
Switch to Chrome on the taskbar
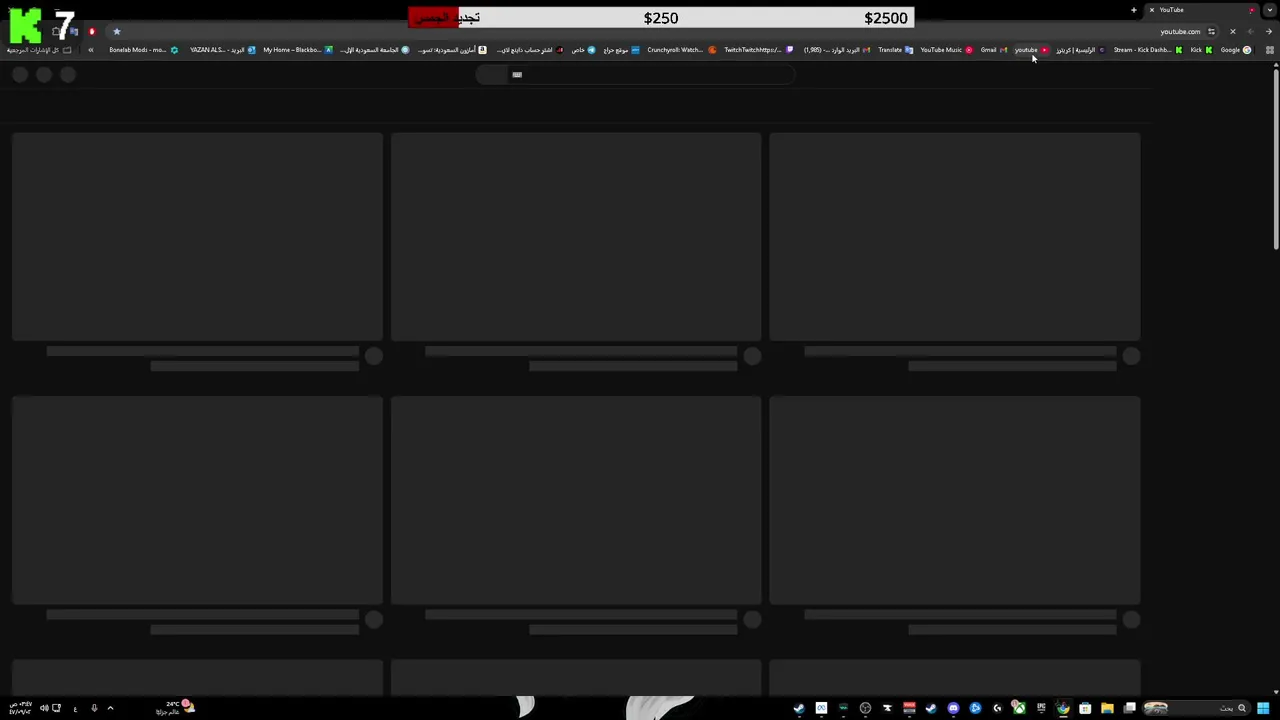1063,708
